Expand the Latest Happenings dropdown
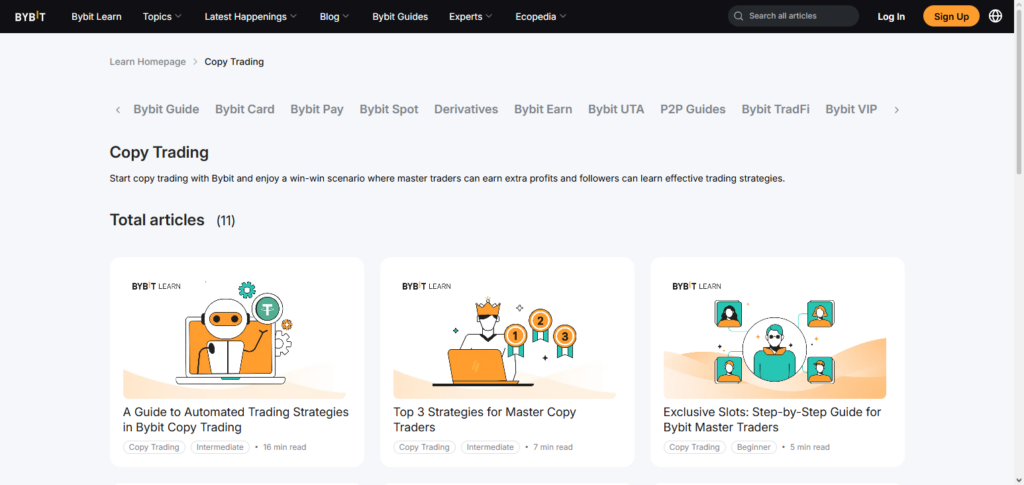1024x485 pixels. [x=250, y=16]
